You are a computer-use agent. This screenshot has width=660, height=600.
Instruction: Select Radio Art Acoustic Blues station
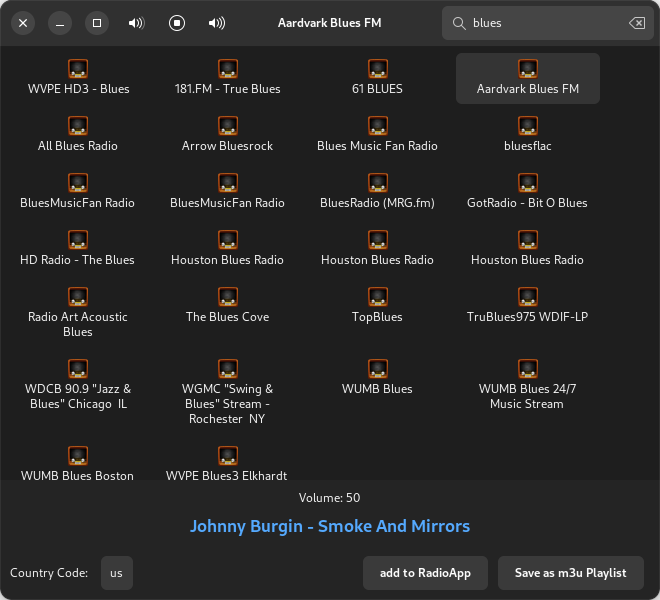click(78, 313)
